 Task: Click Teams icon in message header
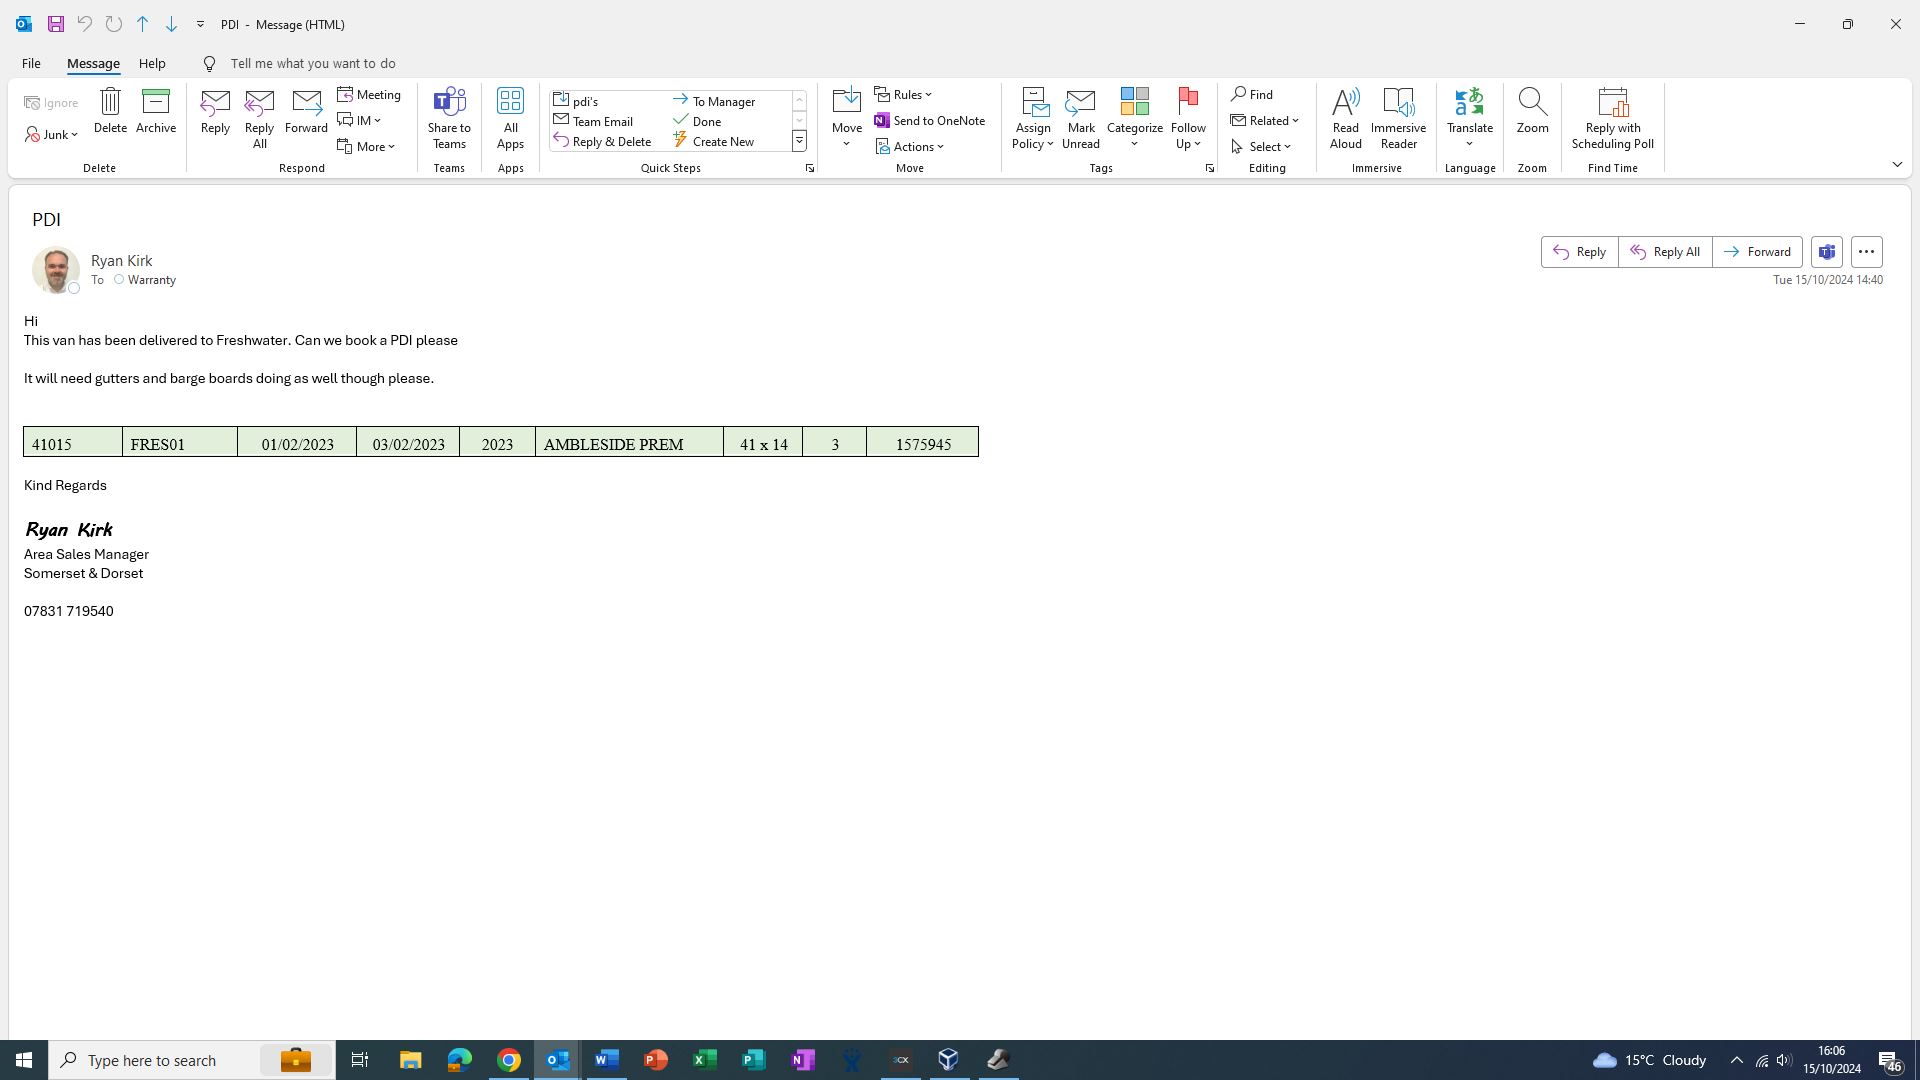coord(1826,252)
